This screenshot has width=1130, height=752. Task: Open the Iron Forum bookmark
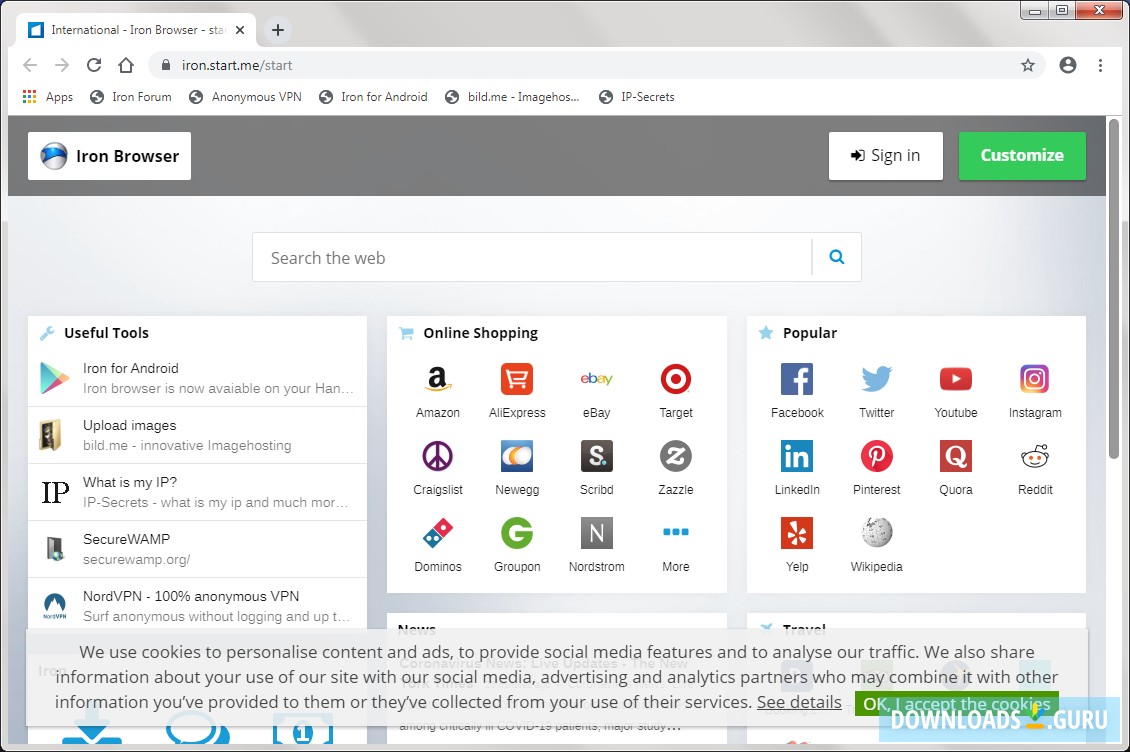(130, 97)
